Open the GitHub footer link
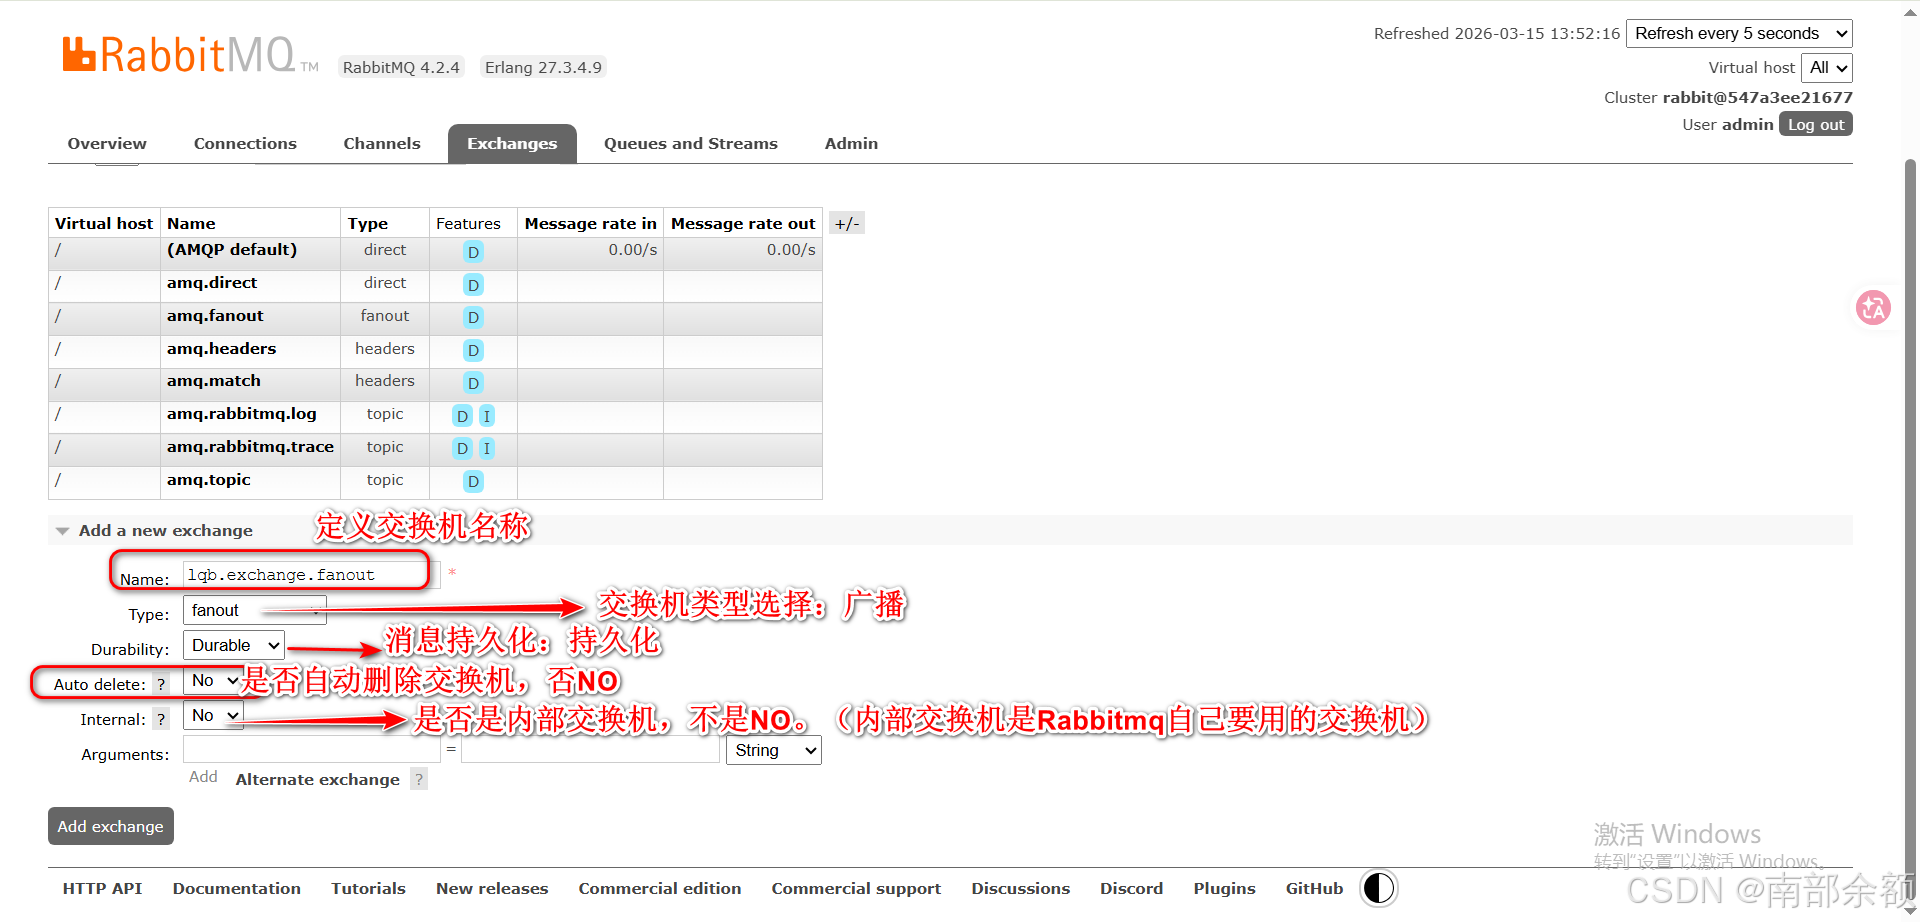The height and width of the screenshot is (922, 1920). click(x=1315, y=888)
